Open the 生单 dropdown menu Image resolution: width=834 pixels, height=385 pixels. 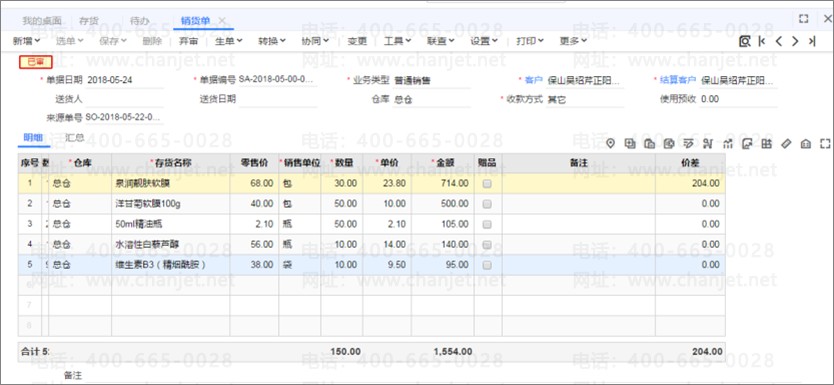(229, 41)
